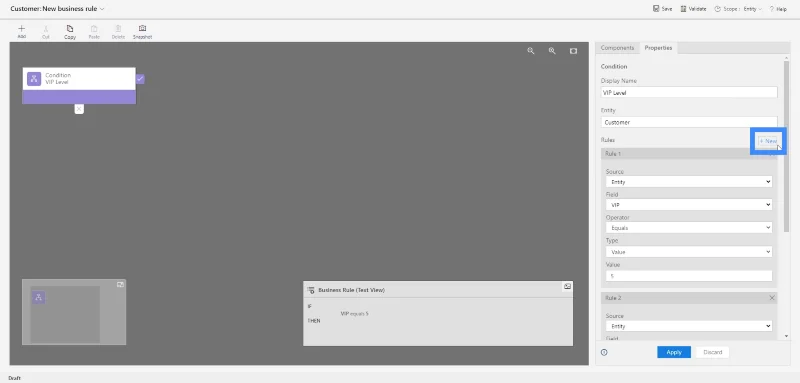The width and height of the screenshot is (800, 383).
Task: Remove Rule 2 with its X button
Action: (772, 298)
